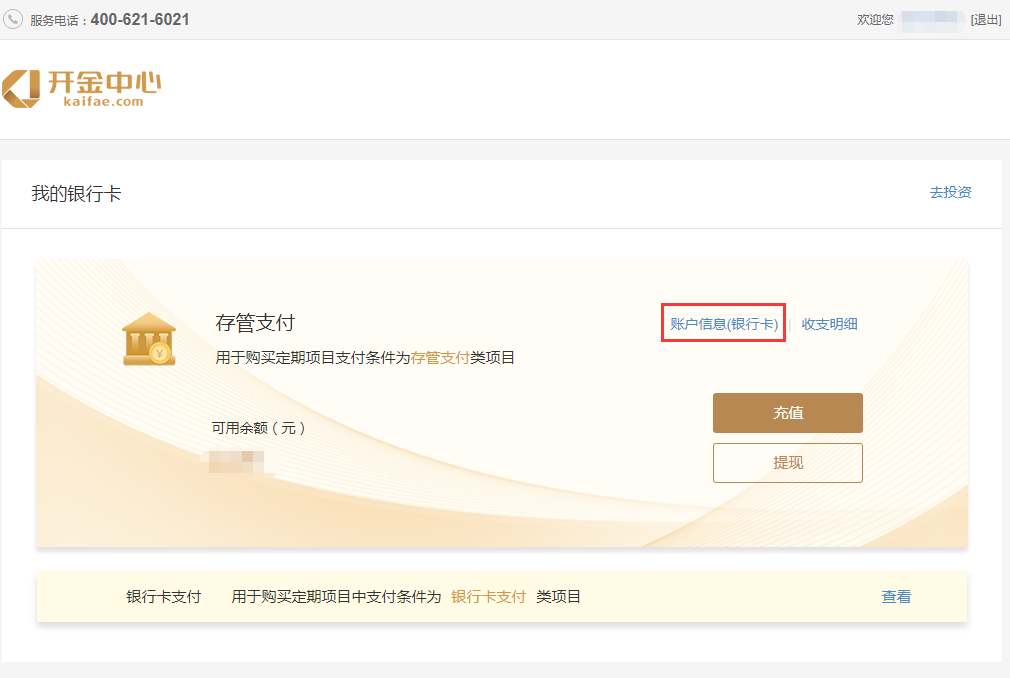This screenshot has height=678, width=1010.
Task: Open 去投资 to start investing
Action: point(950,193)
